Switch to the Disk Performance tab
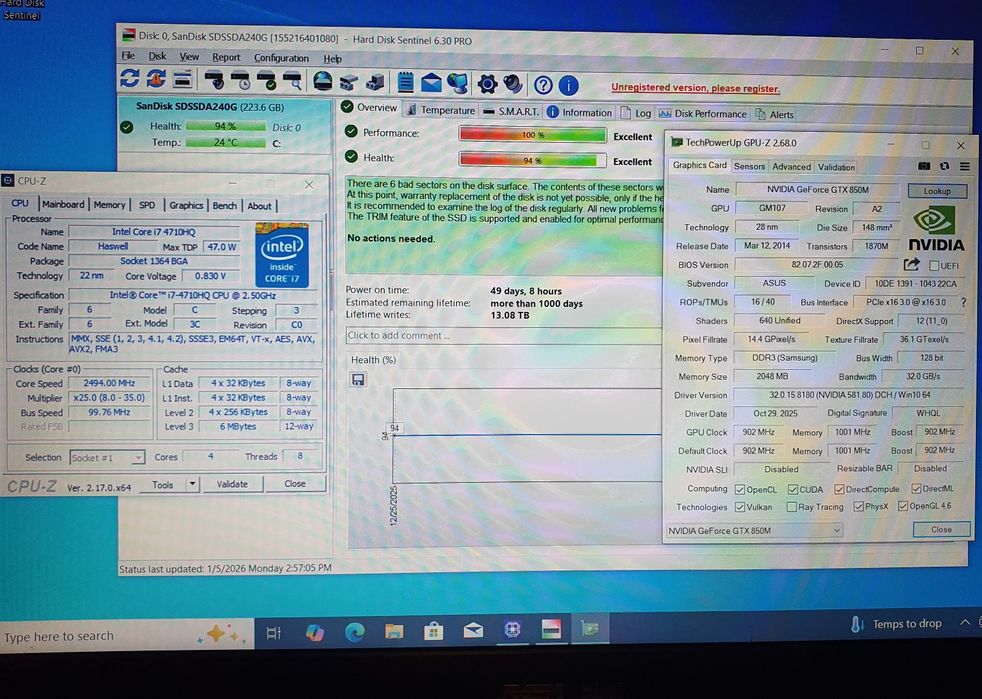 tap(702, 113)
